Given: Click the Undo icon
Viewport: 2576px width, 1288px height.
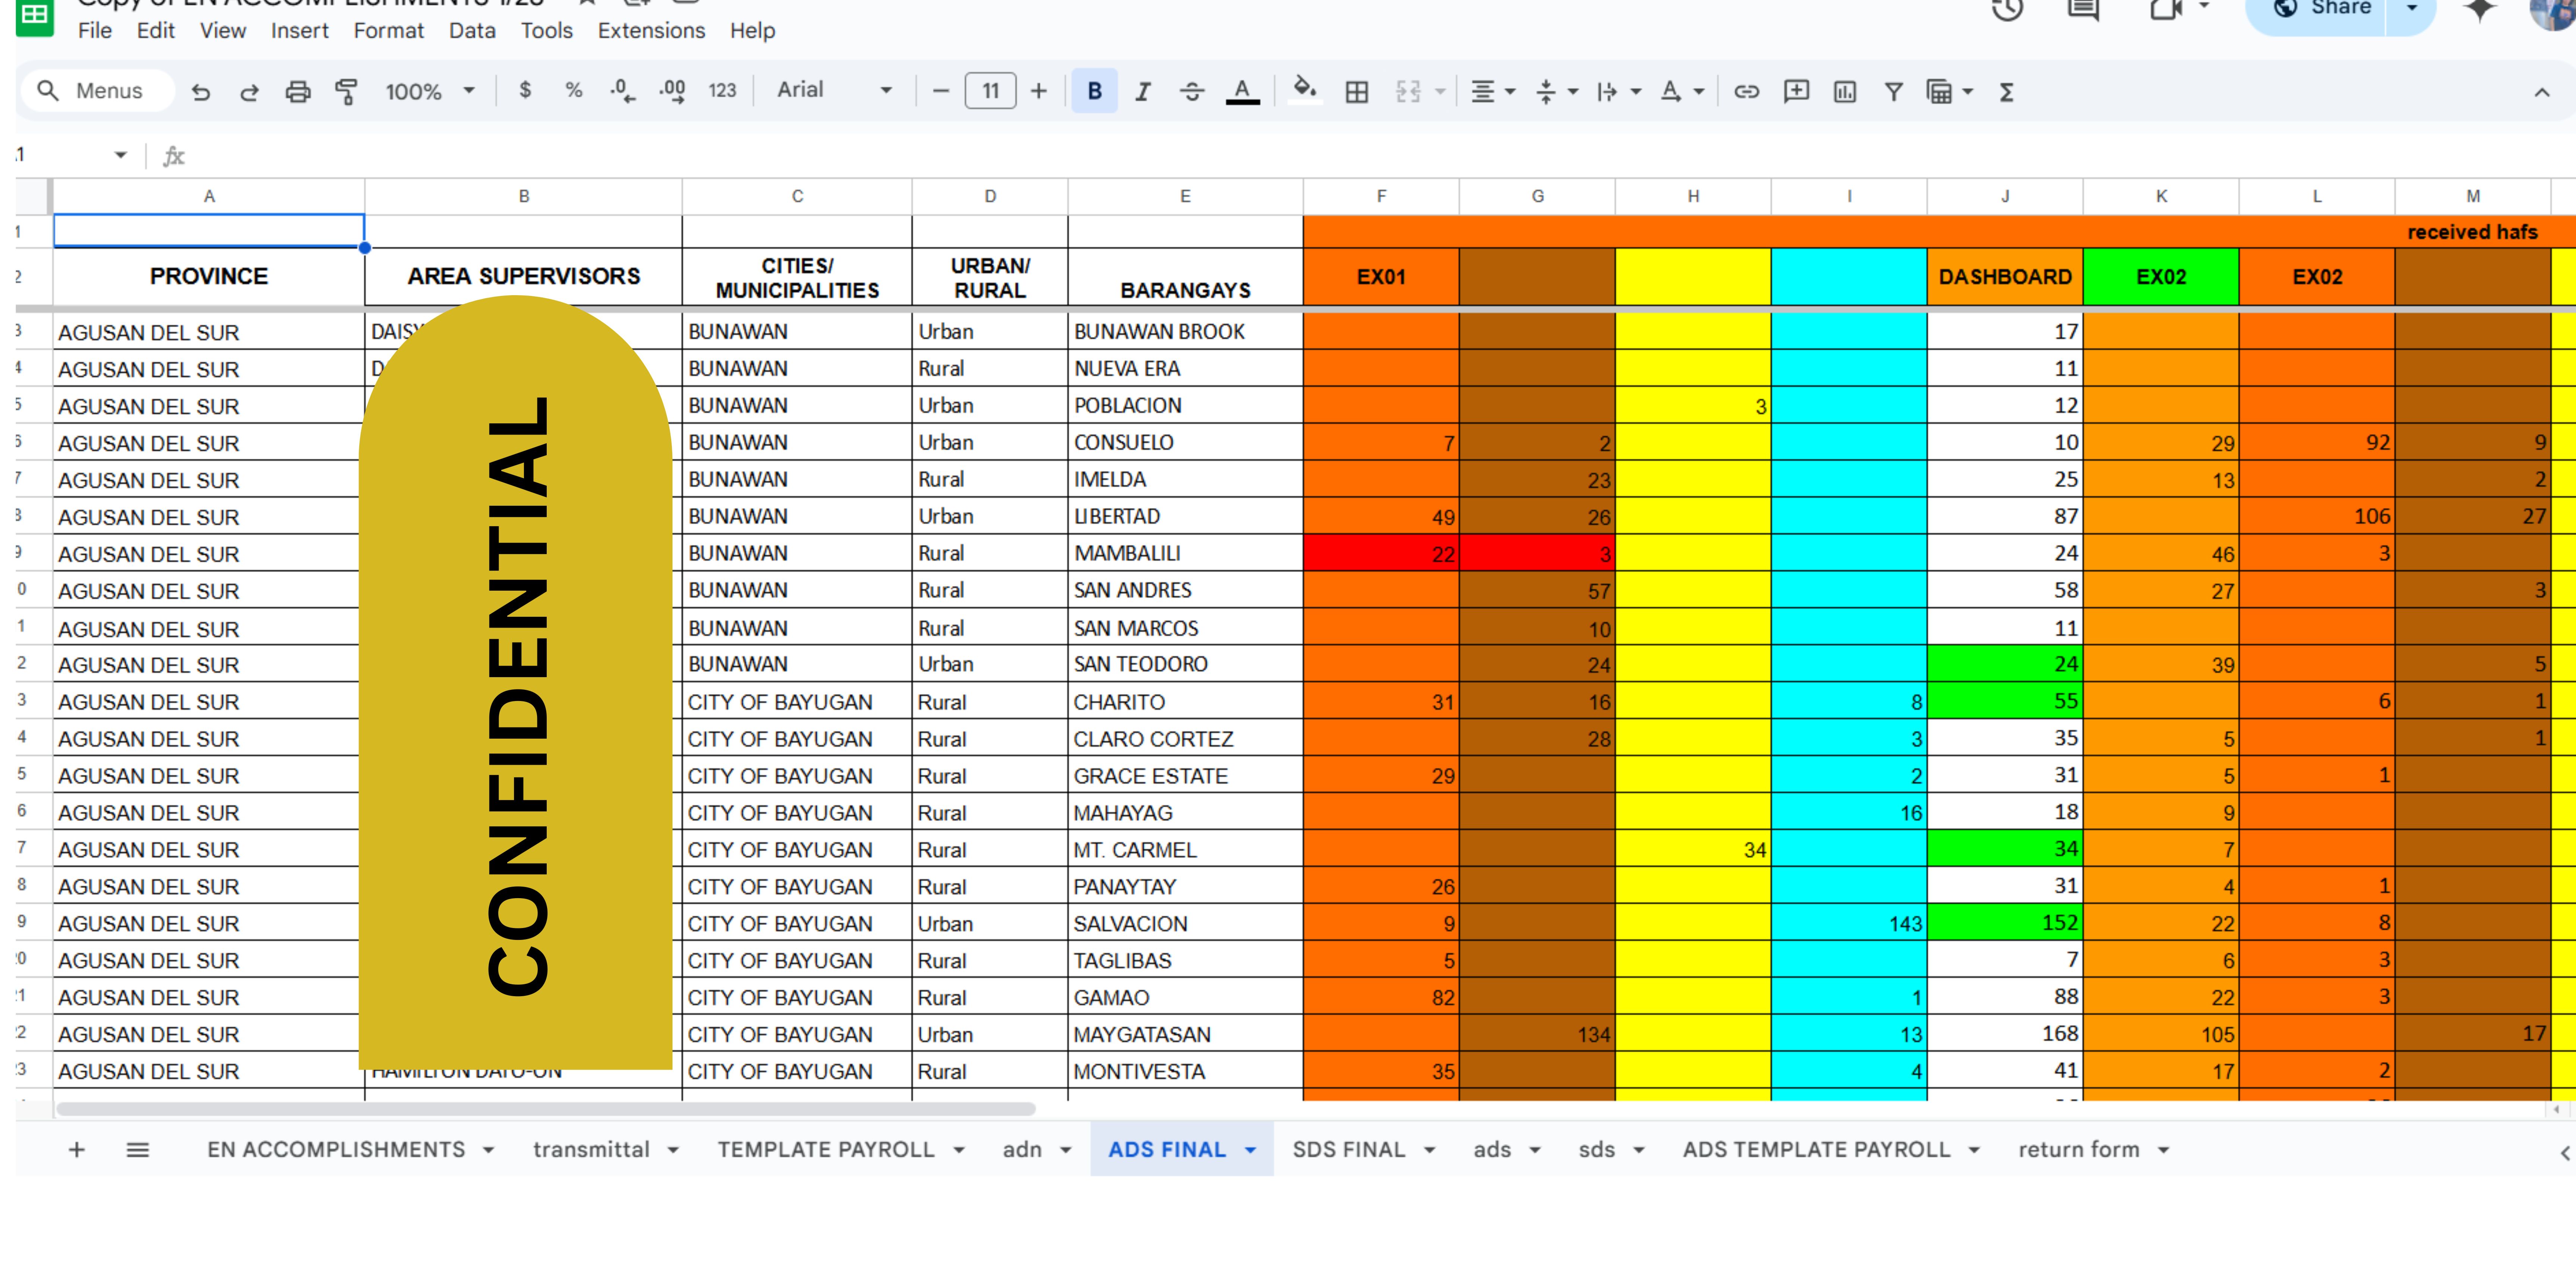Looking at the screenshot, I should [201, 92].
